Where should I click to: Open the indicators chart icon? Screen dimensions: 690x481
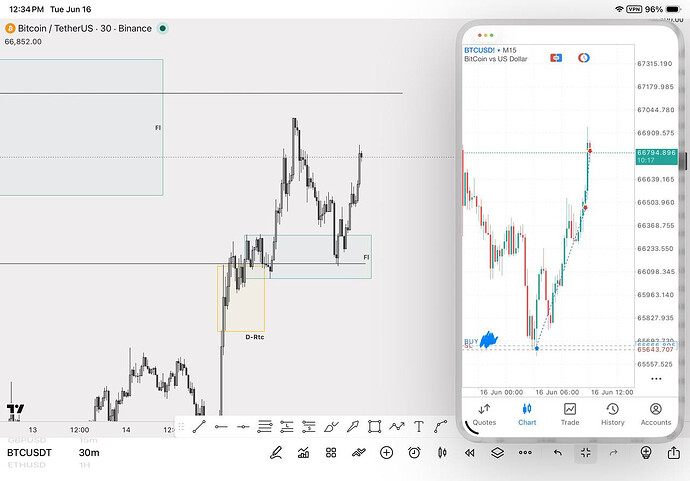click(x=303, y=452)
